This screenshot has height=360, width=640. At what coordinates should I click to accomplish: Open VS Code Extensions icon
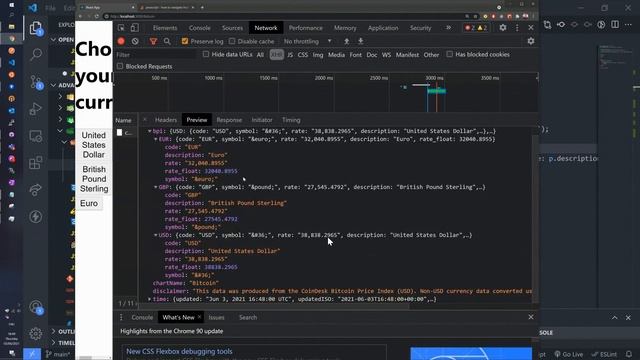(36, 163)
